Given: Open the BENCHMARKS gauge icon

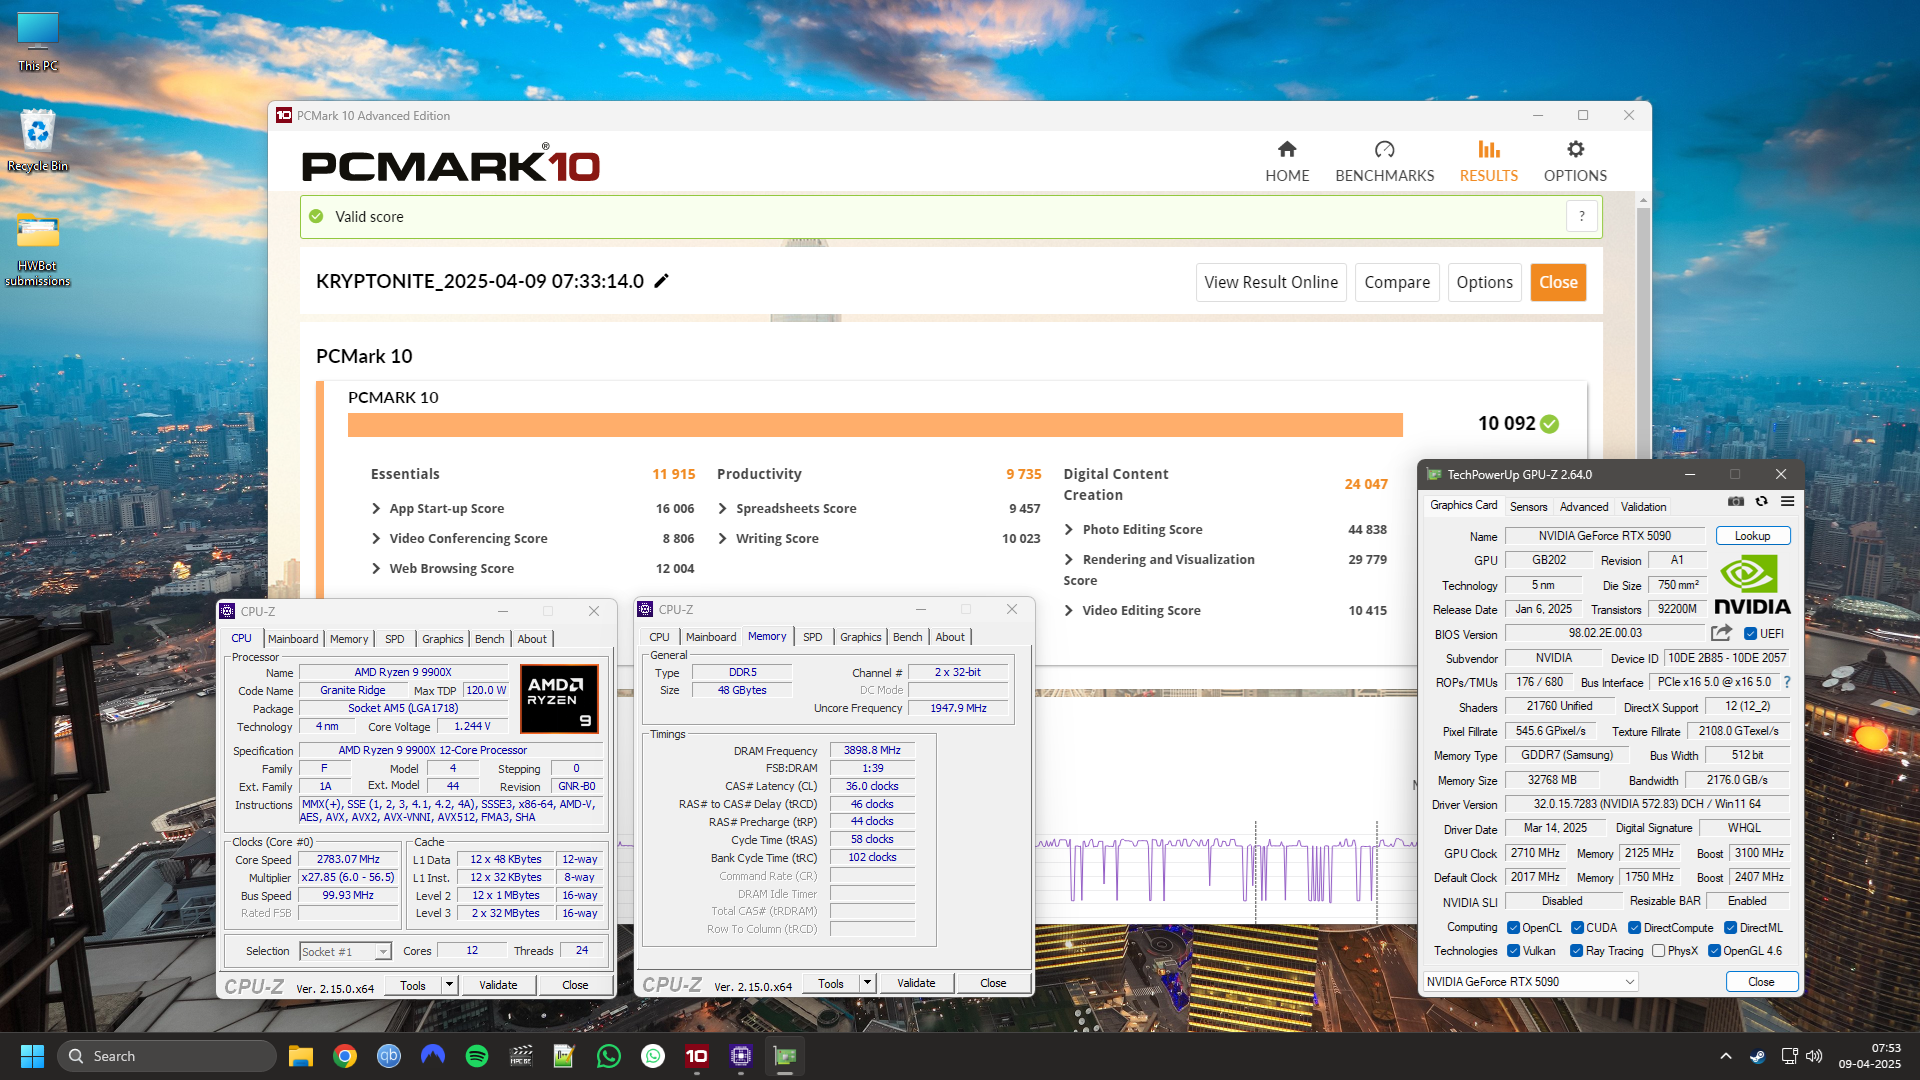Looking at the screenshot, I should click(x=1384, y=150).
